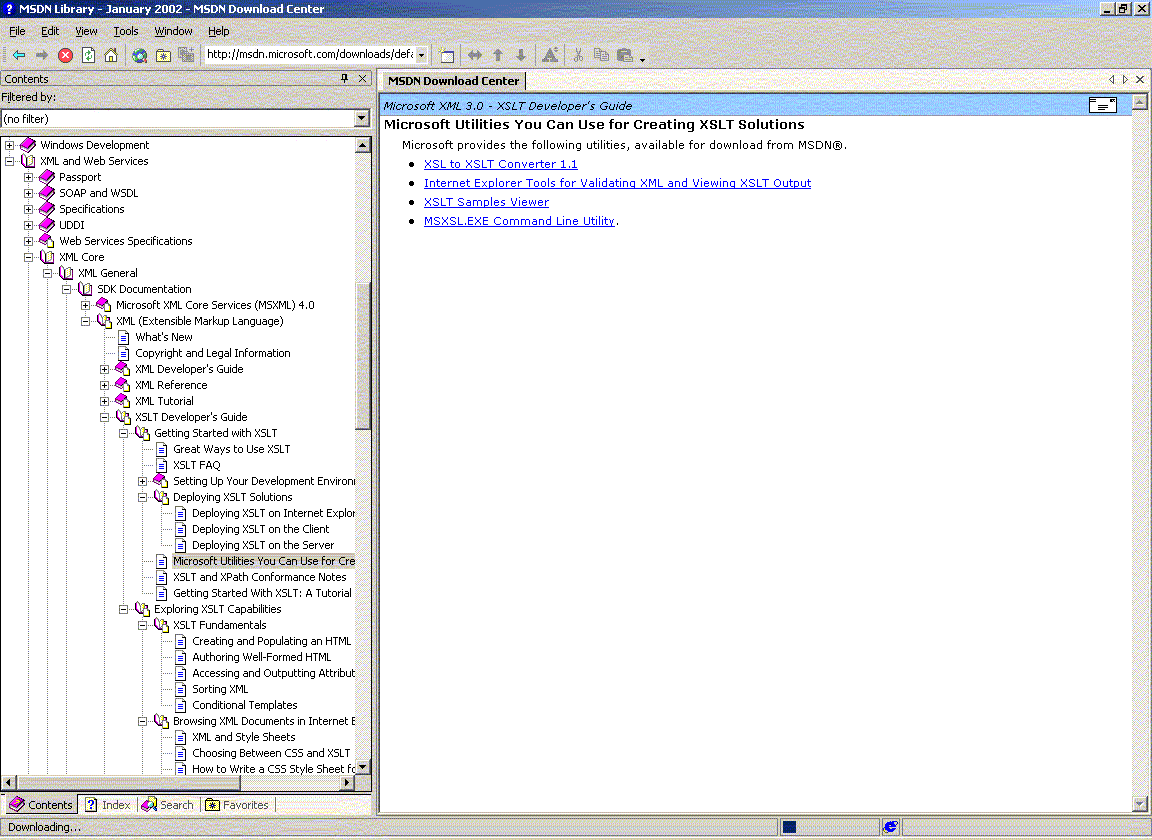Viewport: 1152px width, 840px height.
Task: Go to the previous topic up arrow
Action: (498, 55)
